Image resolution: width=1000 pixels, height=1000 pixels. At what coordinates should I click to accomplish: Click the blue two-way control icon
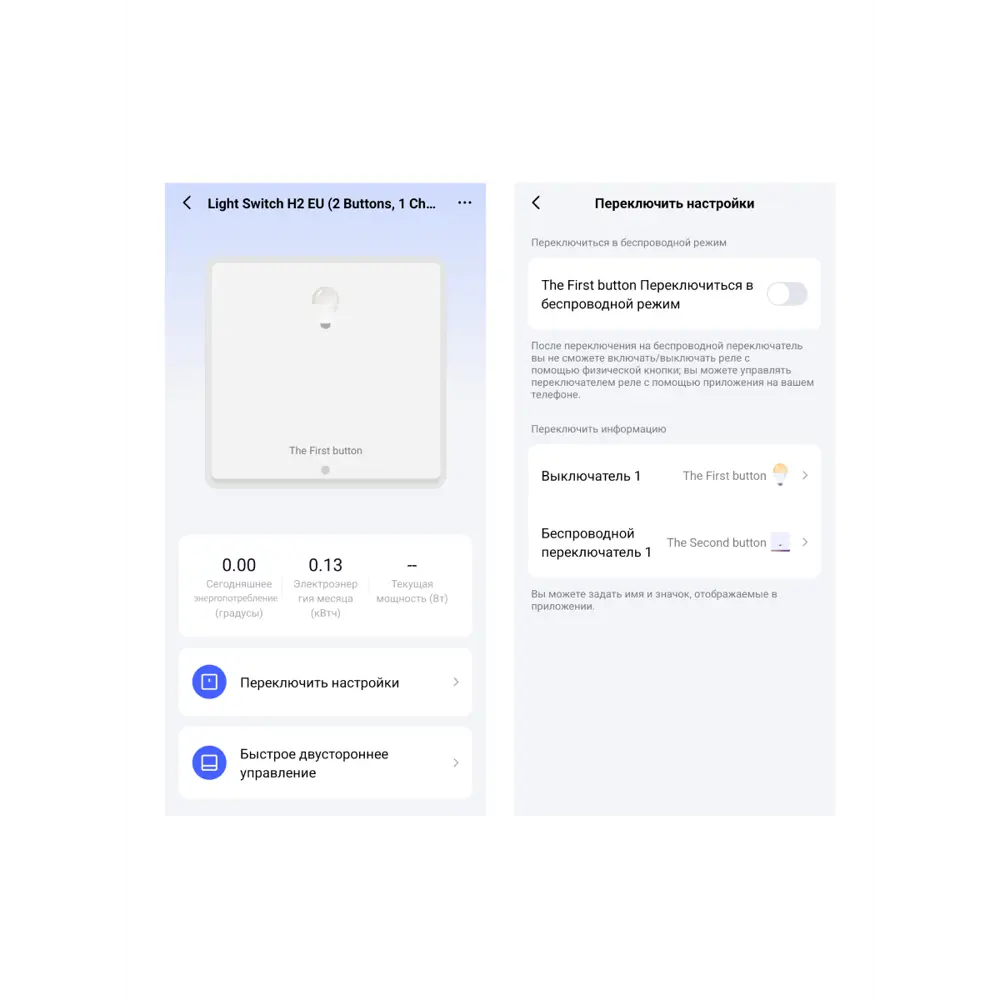[x=209, y=762]
